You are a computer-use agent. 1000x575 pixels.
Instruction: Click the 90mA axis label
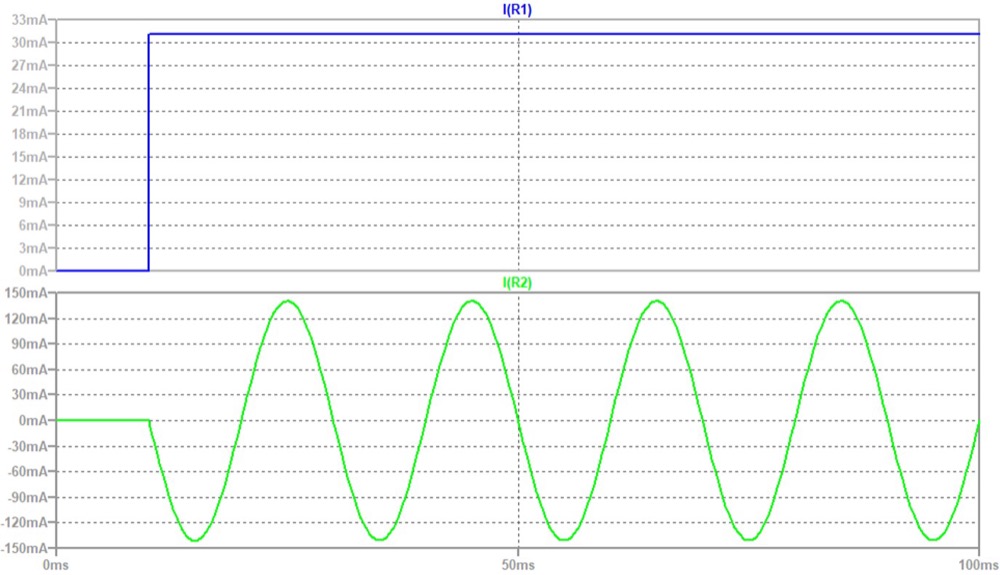29,344
